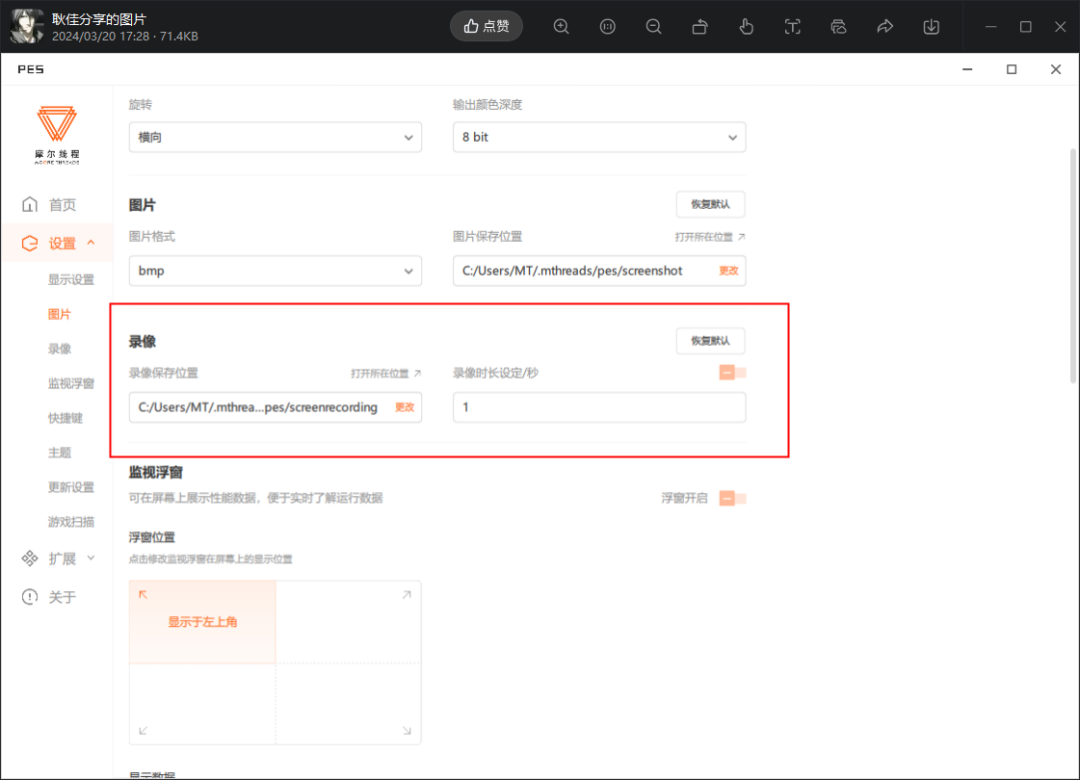Click the 首页 home icon in sidebar

pyautogui.click(x=30, y=205)
